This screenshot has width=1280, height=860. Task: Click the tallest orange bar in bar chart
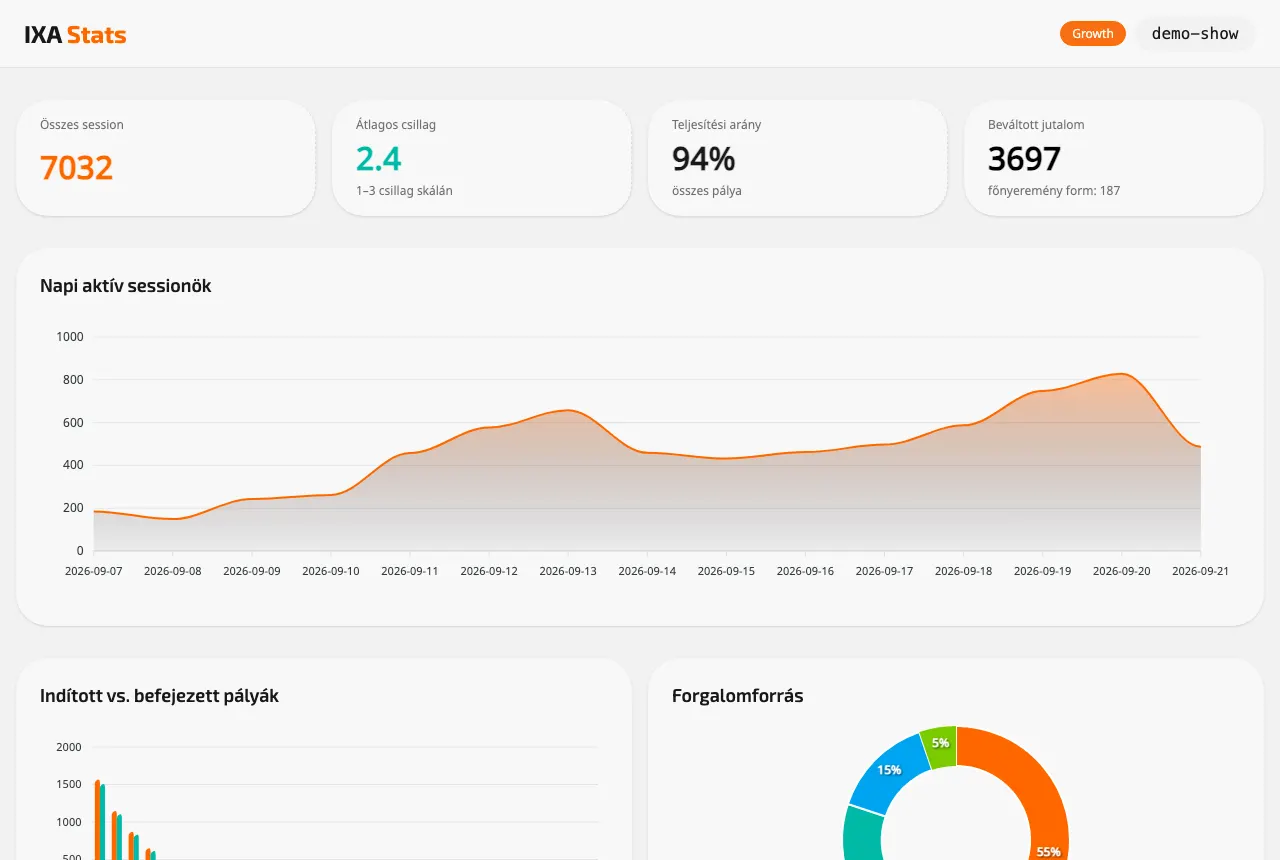click(x=97, y=820)
